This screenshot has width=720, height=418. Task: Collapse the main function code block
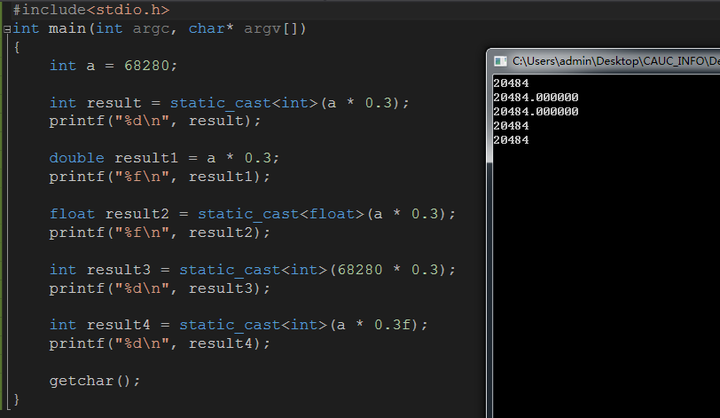coord(7,29)
